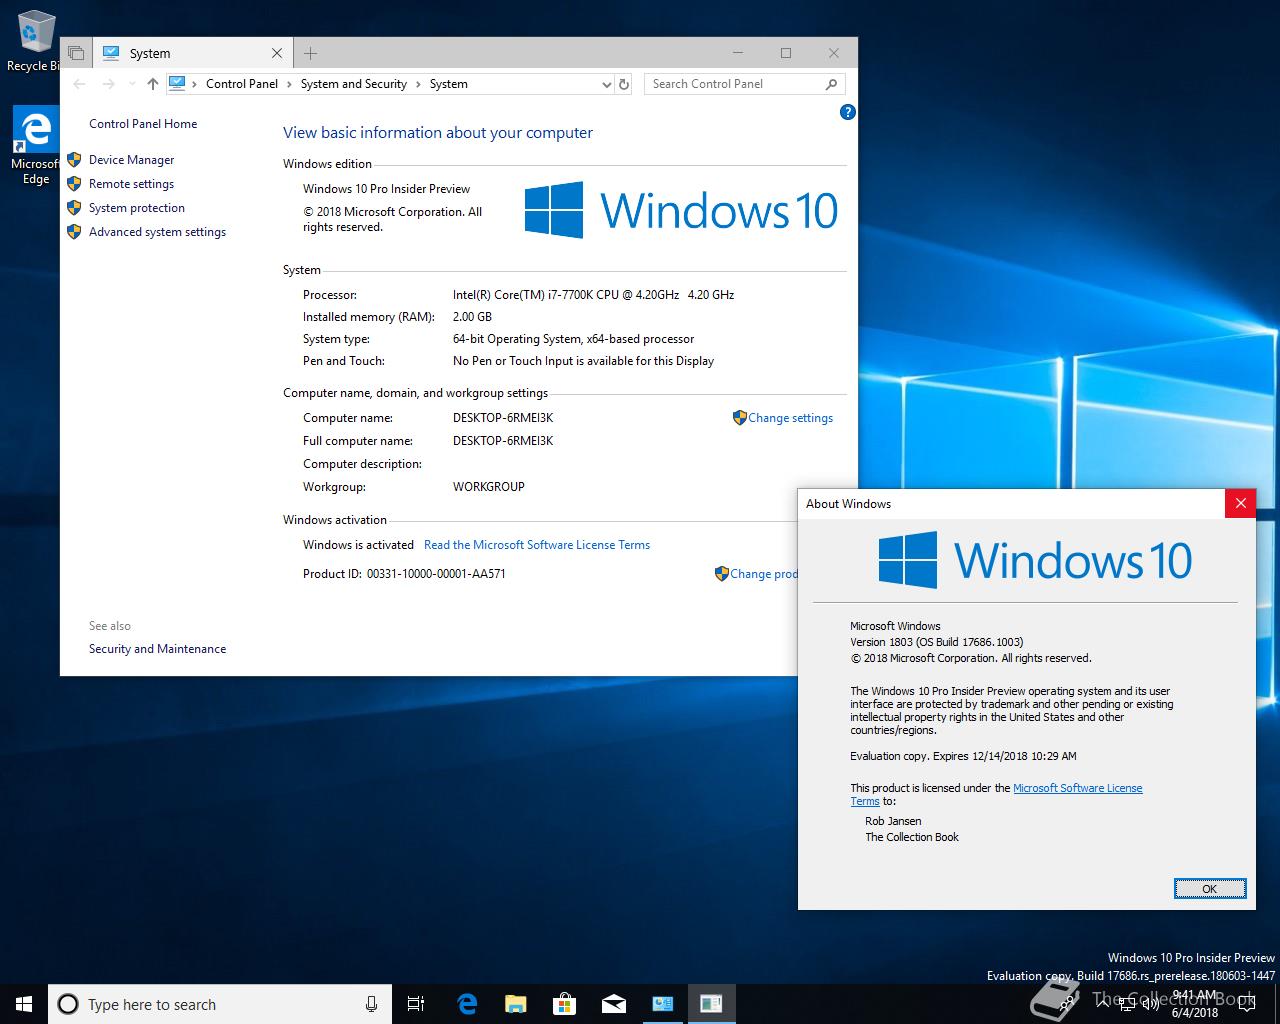The height and width of the screenshot is (1024, 1280).
Task: Open Advanced system settings link
Action: (157, 232)
